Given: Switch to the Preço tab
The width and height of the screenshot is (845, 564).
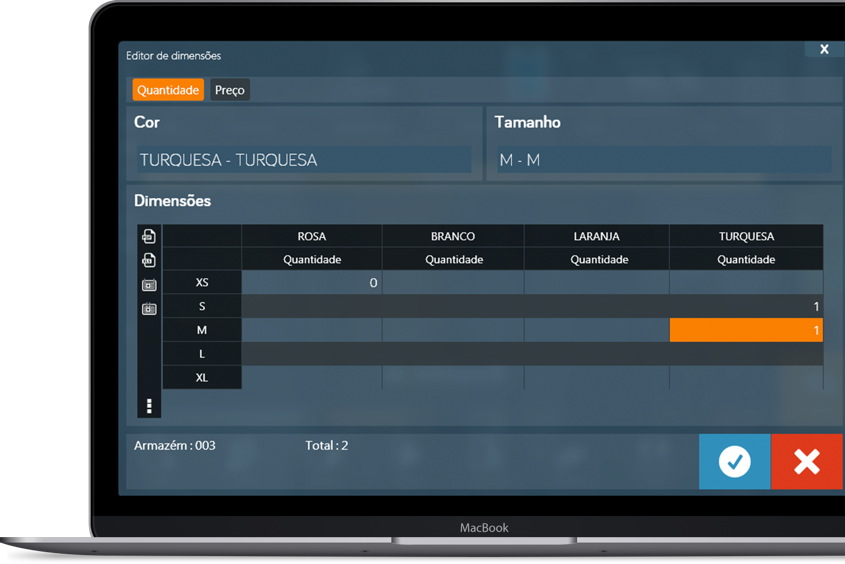Looking at the screenshot, I should [230, 90].
